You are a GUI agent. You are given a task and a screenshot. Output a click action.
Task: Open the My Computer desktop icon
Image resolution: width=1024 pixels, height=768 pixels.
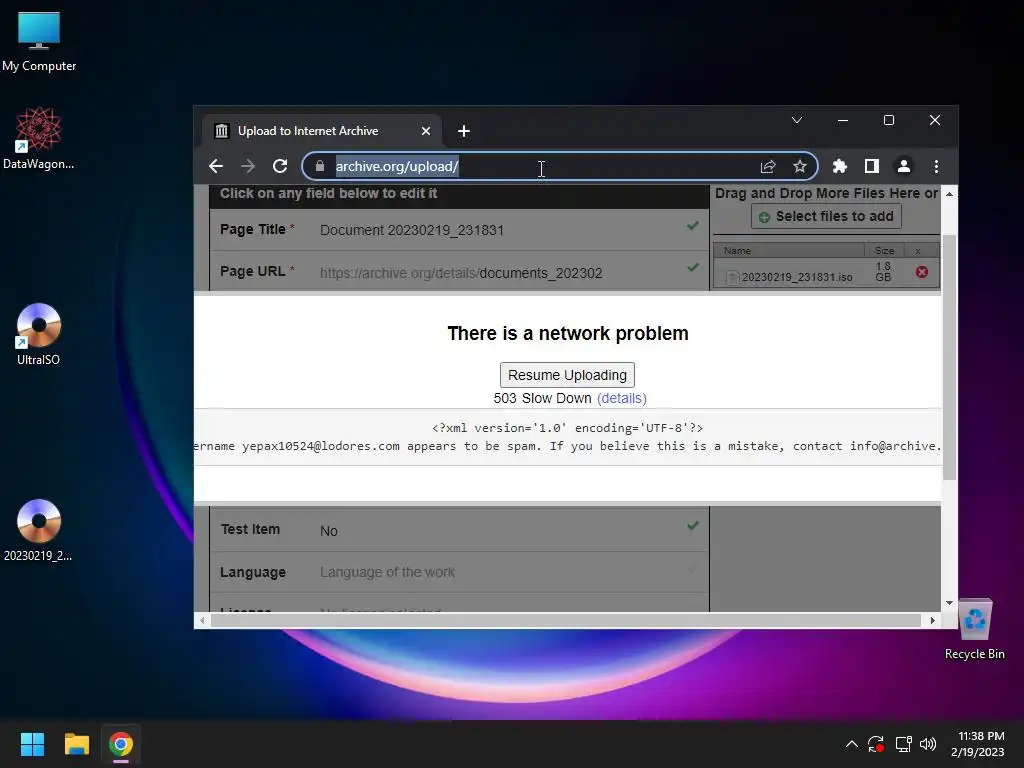39,42
